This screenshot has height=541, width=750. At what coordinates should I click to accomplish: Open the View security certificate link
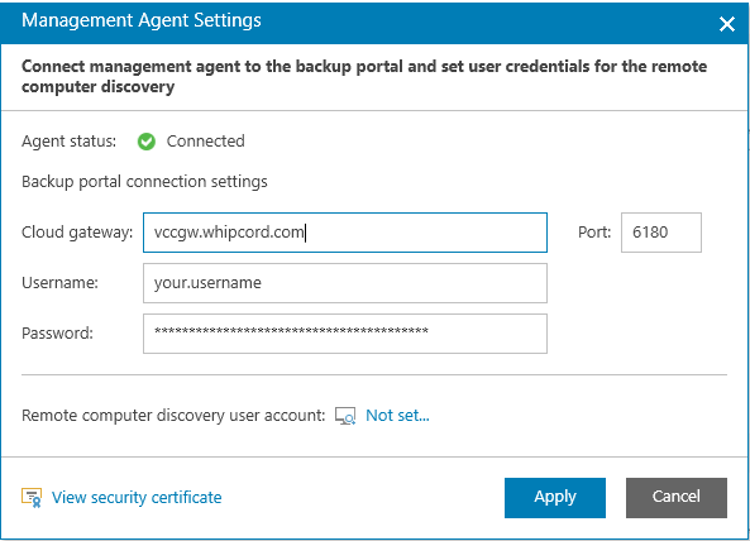coord(137,497)
